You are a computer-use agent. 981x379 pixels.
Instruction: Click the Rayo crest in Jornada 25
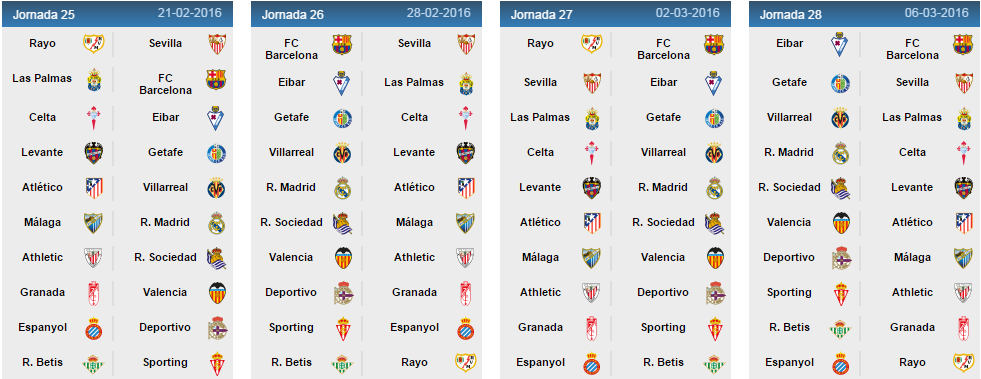pyautogui.click(x=94, y=44)
